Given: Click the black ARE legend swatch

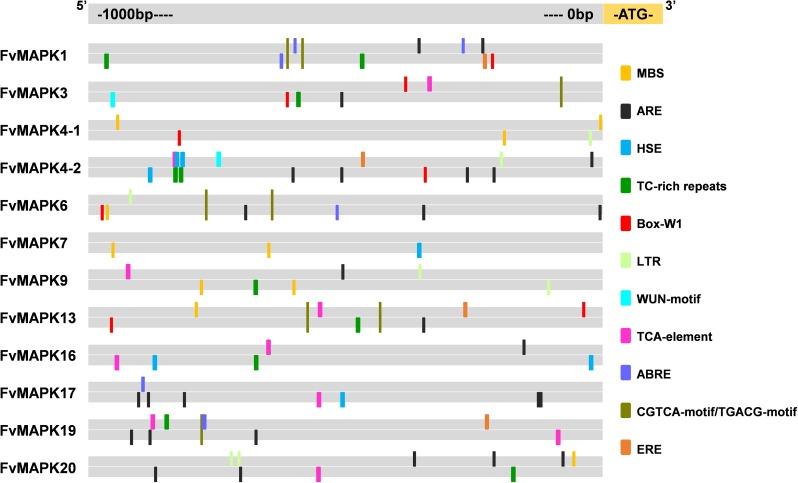Looking at the screenshot, I should pyautogui.click(x=626, y=110).
